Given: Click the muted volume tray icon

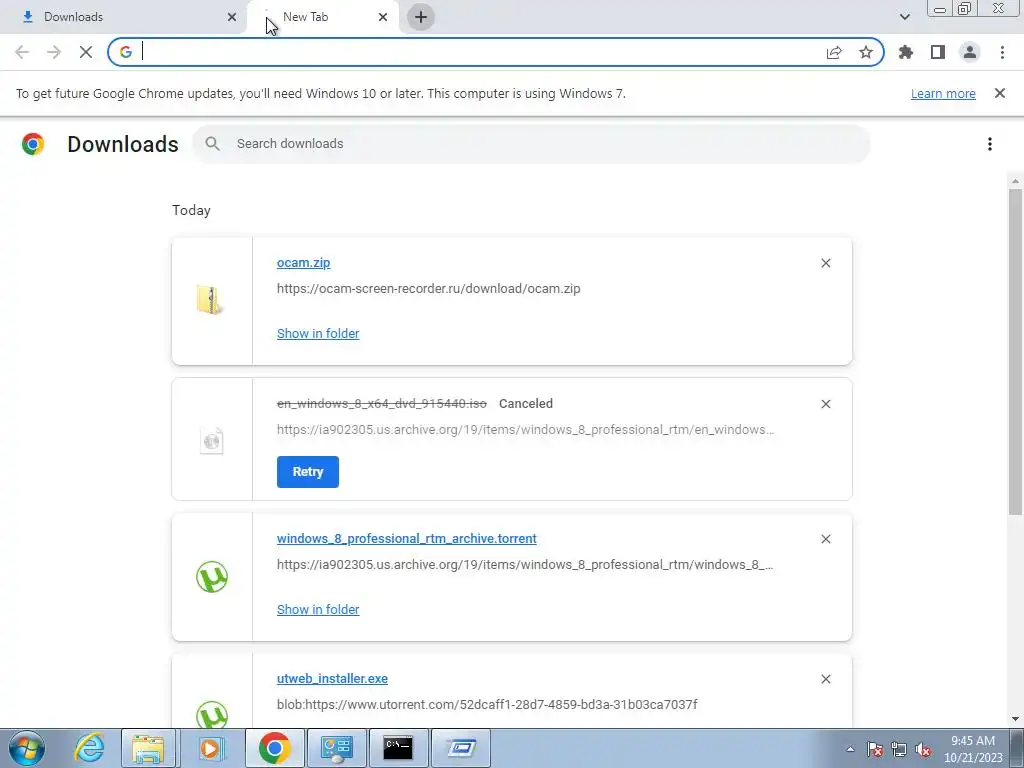Looking at the screenshot, I should [923, 749].
